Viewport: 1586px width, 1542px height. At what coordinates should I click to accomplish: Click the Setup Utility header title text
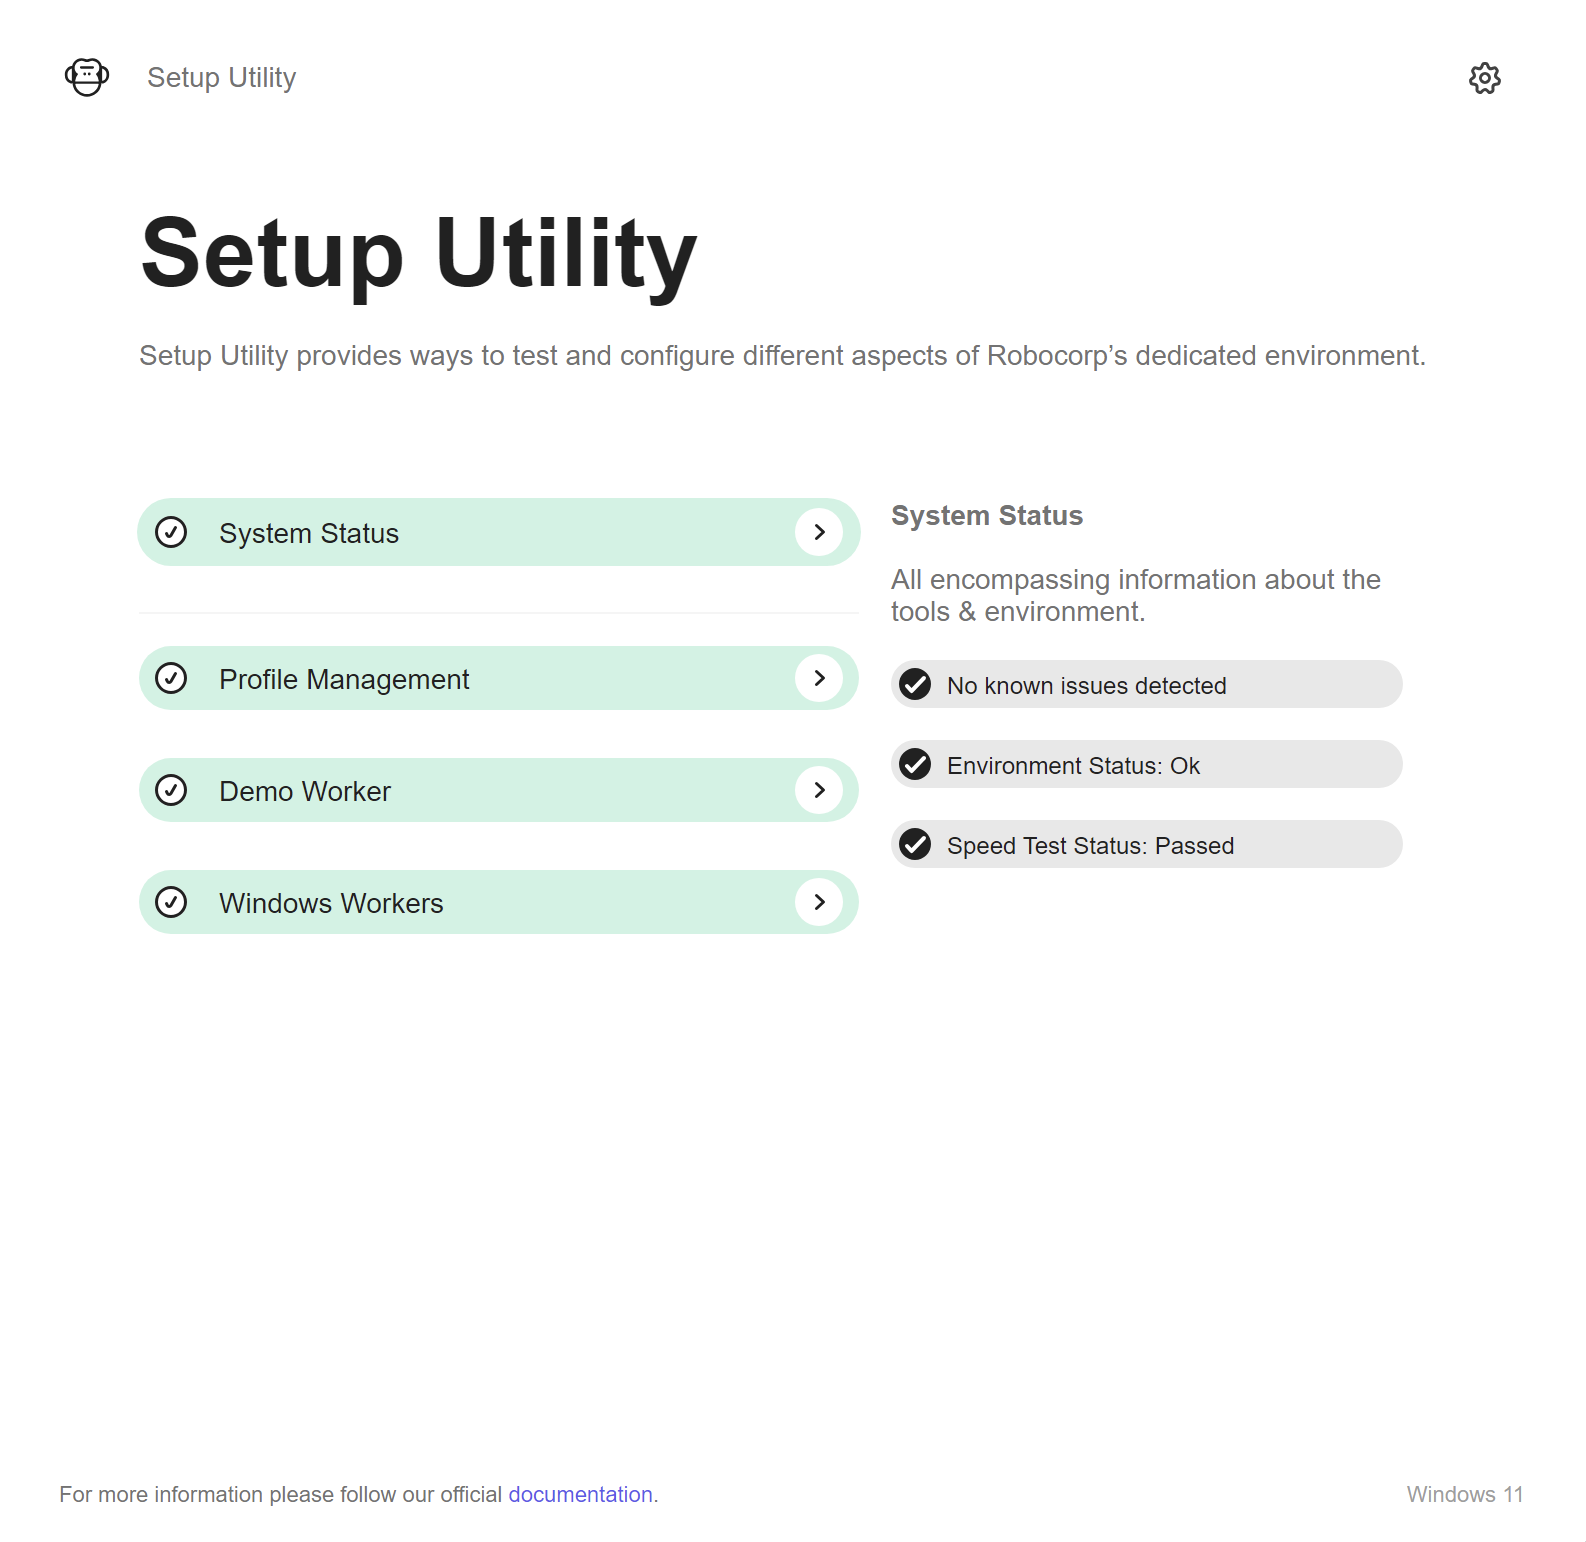click(221, 78)
